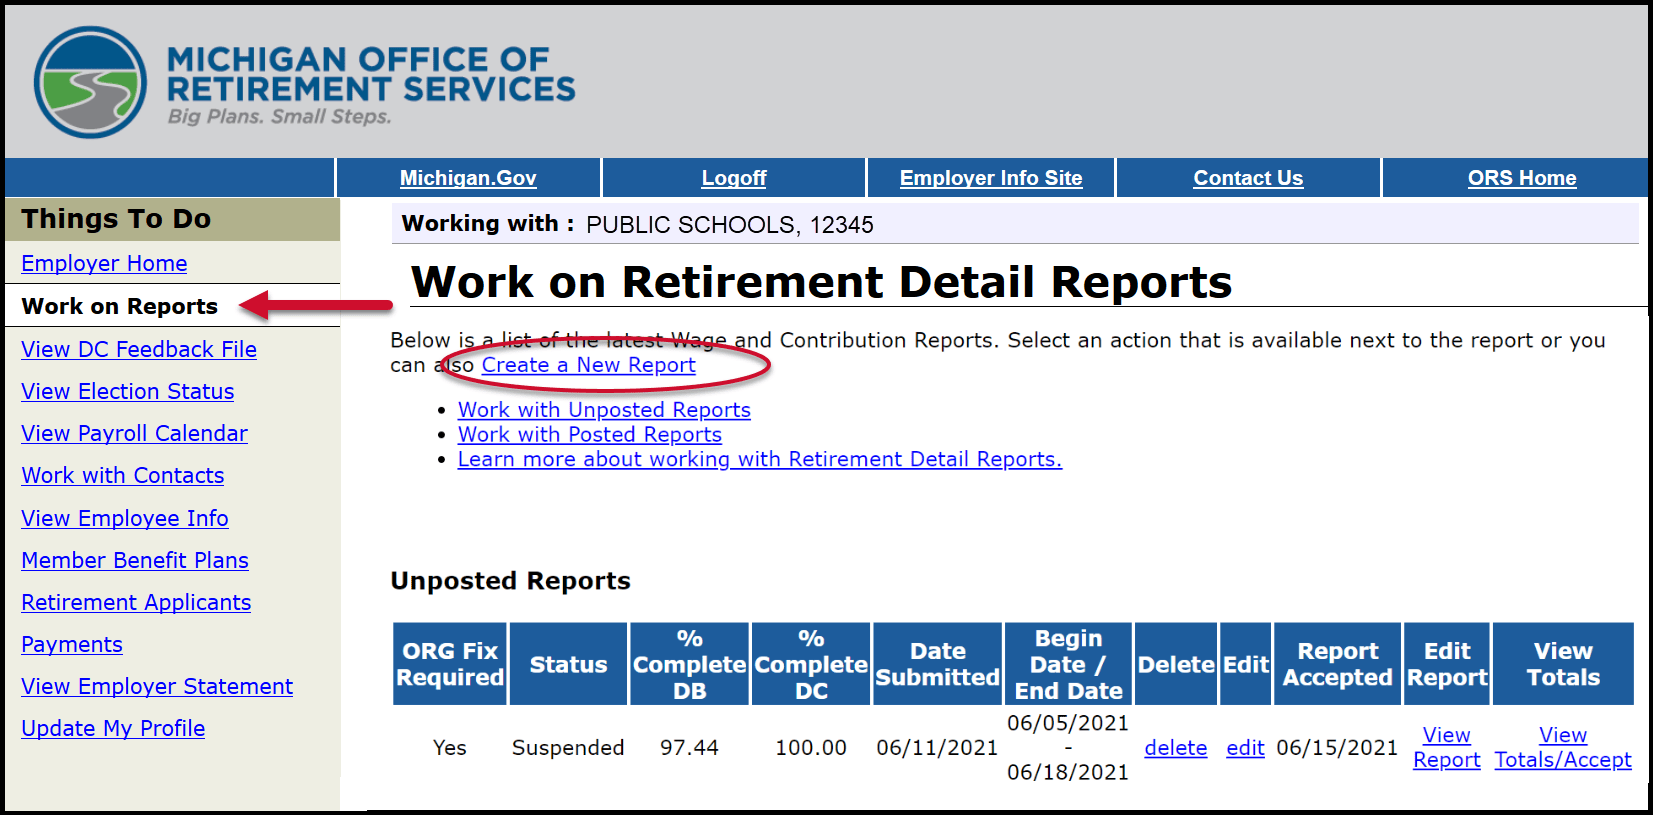Click the Report Accepted column header
This screenshot has height=815, width=1653.
[x=1338, y=664]
